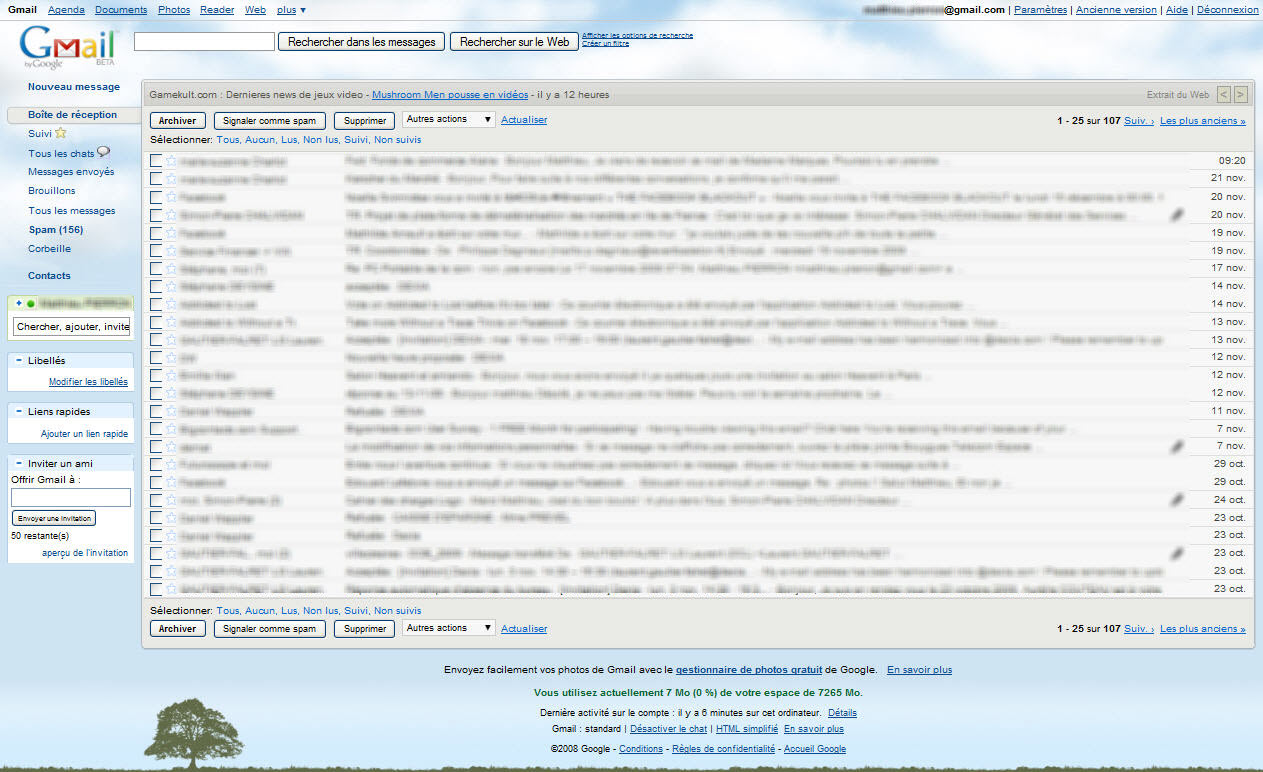Click the green chat status dot
Image resolution: width=1263 pixels, height=772 pixels.
30,303
